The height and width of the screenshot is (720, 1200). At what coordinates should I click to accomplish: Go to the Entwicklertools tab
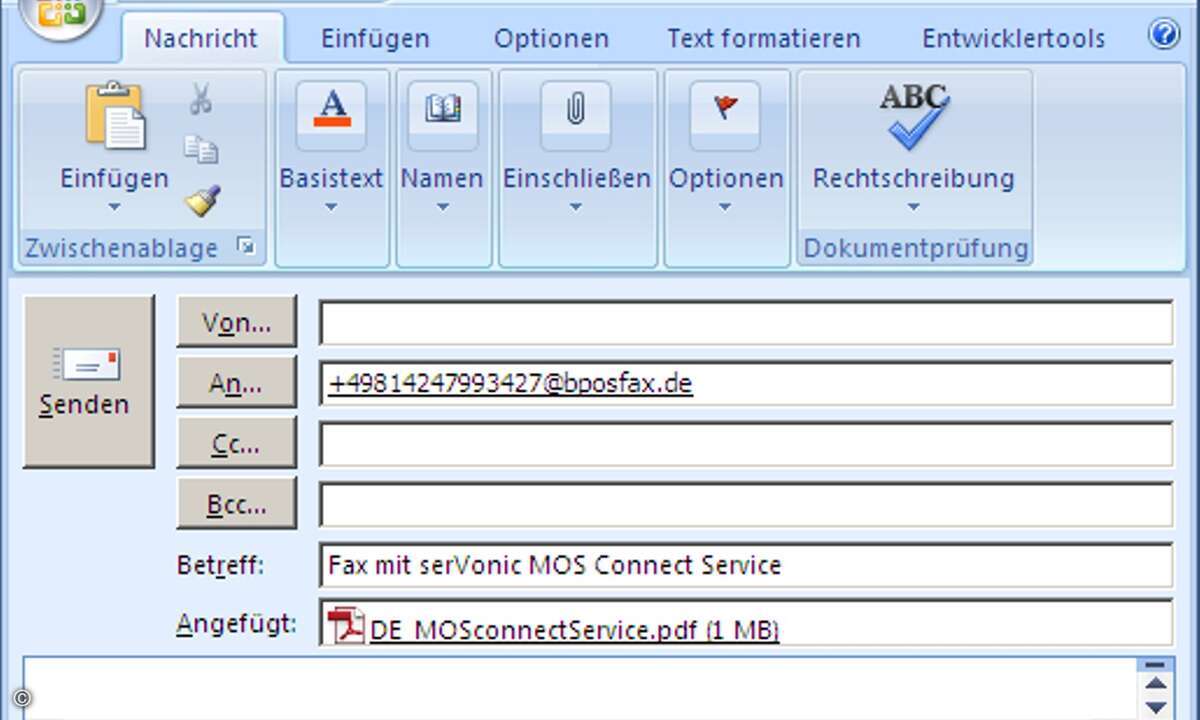click(x=1013, y=39)
